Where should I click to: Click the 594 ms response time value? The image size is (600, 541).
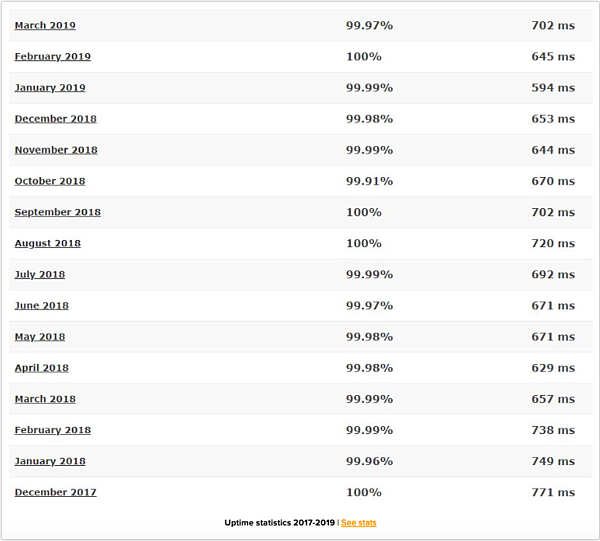point(553,88)
